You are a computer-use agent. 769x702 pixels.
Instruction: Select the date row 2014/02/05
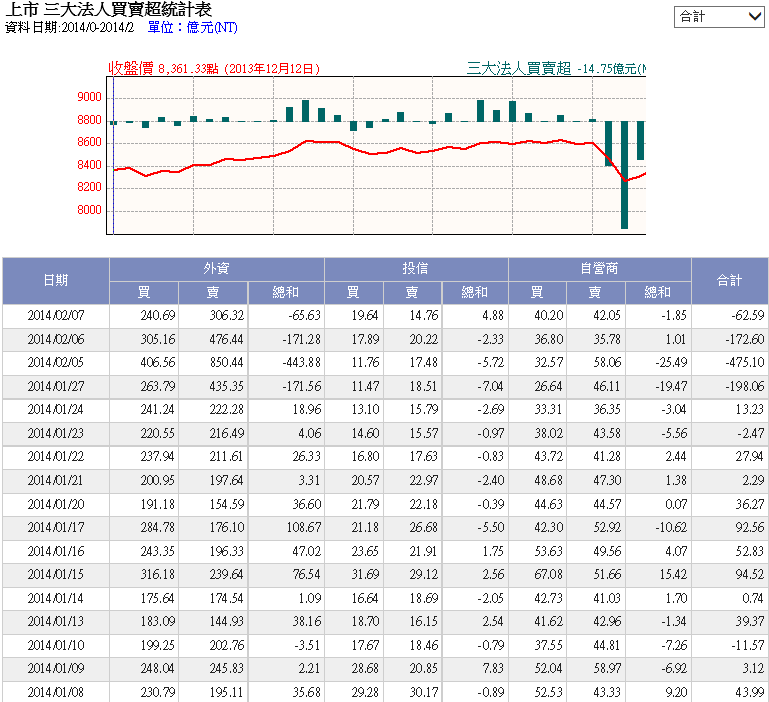click(384, 363)
